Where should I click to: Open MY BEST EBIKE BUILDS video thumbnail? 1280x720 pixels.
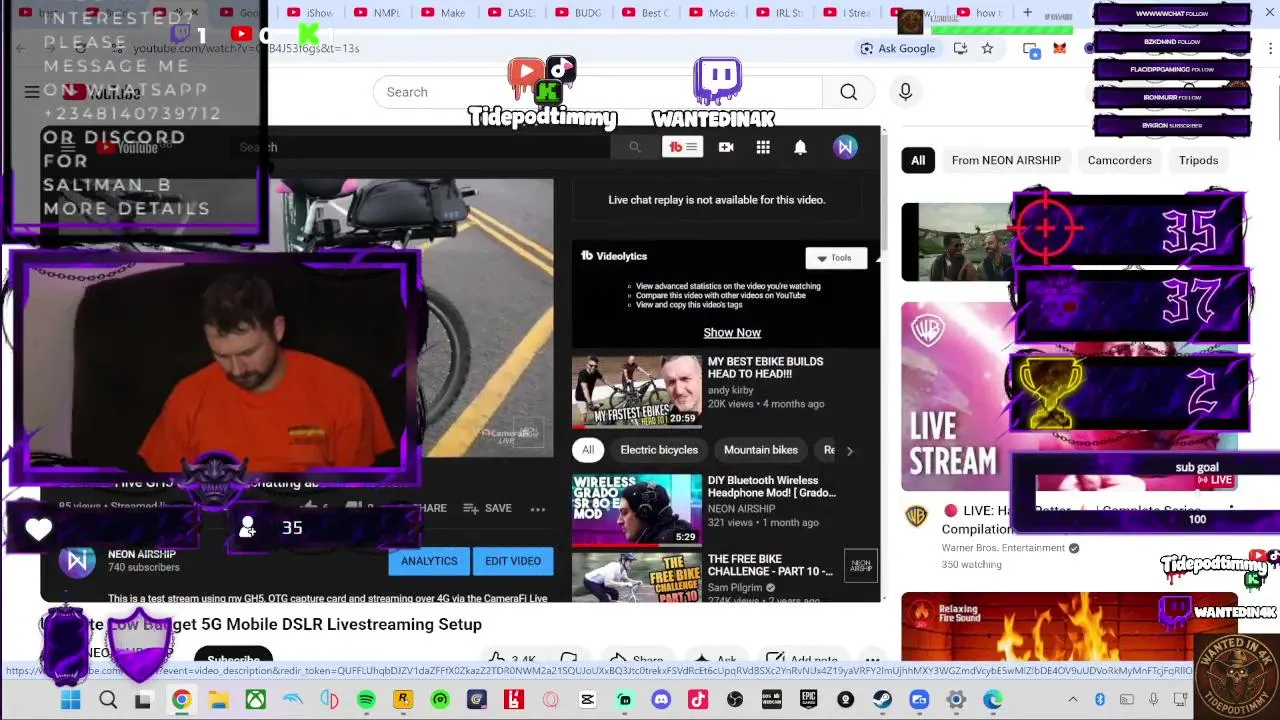(637, 391)
